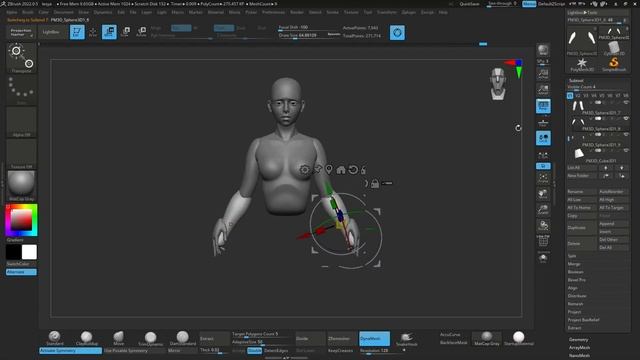This screenshot has height=360, width=640.
Task: Toggle Edit mode button in top shelf
Action: [77, 32]
